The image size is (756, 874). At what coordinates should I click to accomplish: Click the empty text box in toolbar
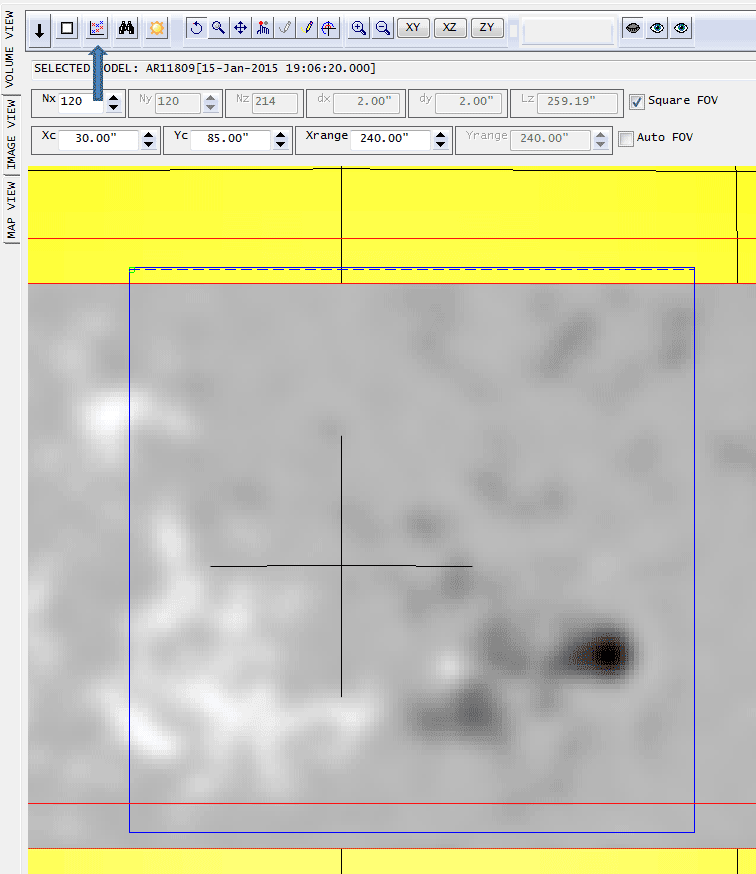coord(568,31)
